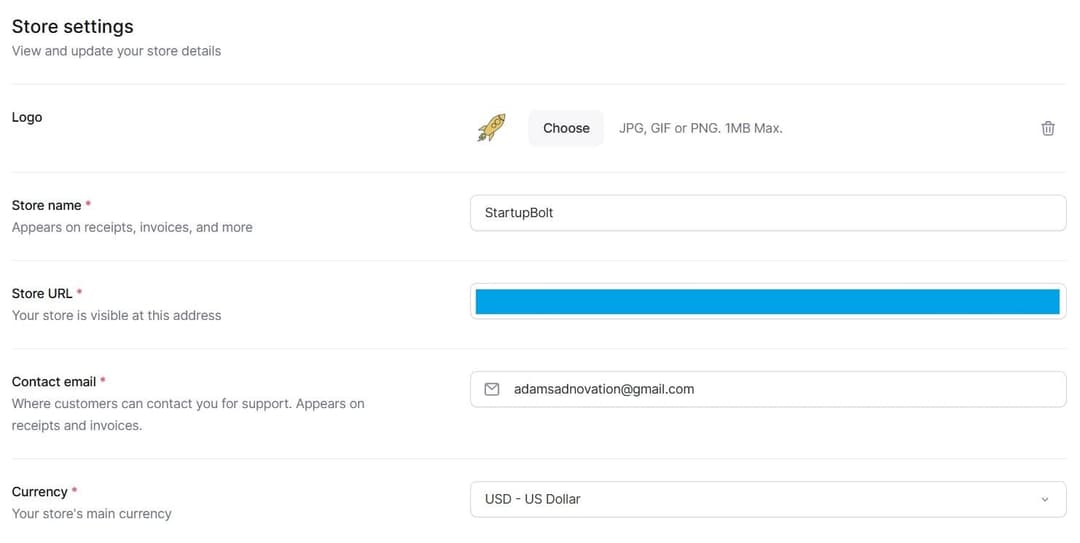
Task: Click the rocket logo thumbnail
Action: click(491, 128)
